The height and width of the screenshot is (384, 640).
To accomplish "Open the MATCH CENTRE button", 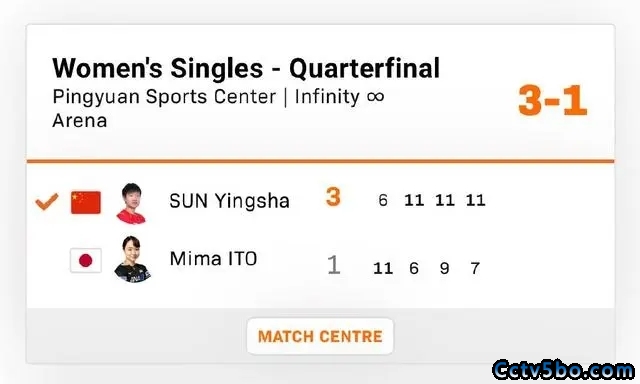I will pyautogui.click(x=320, y=336).
